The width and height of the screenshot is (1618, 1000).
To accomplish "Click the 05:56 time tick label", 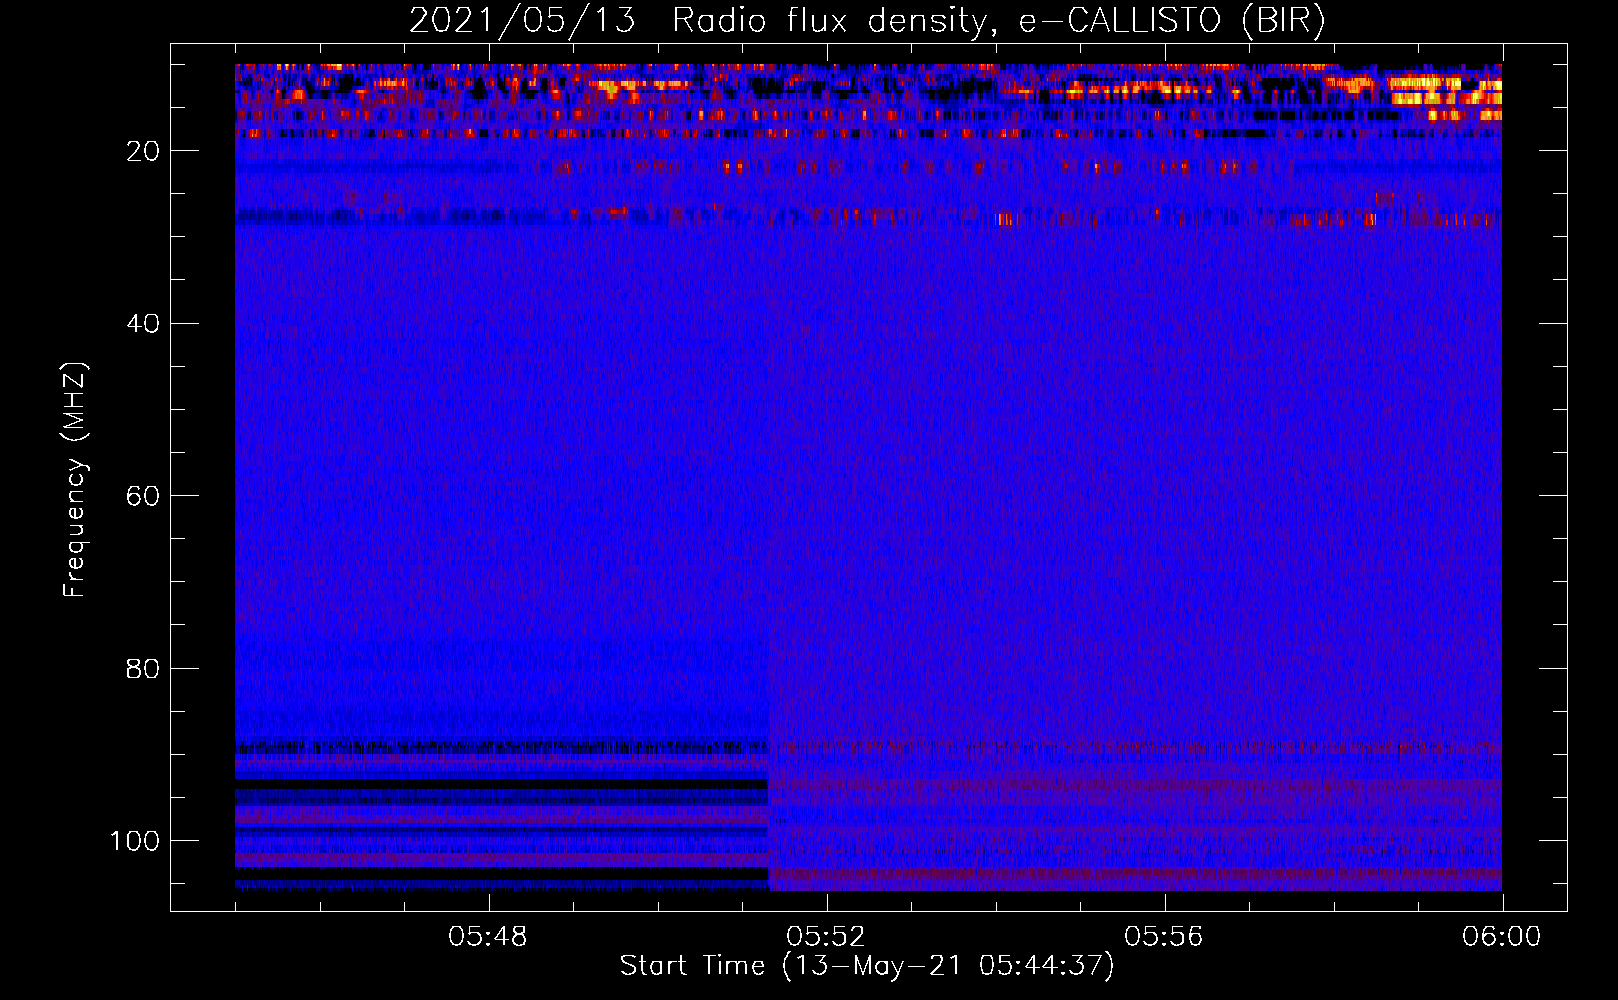I will coord(1164,937).
